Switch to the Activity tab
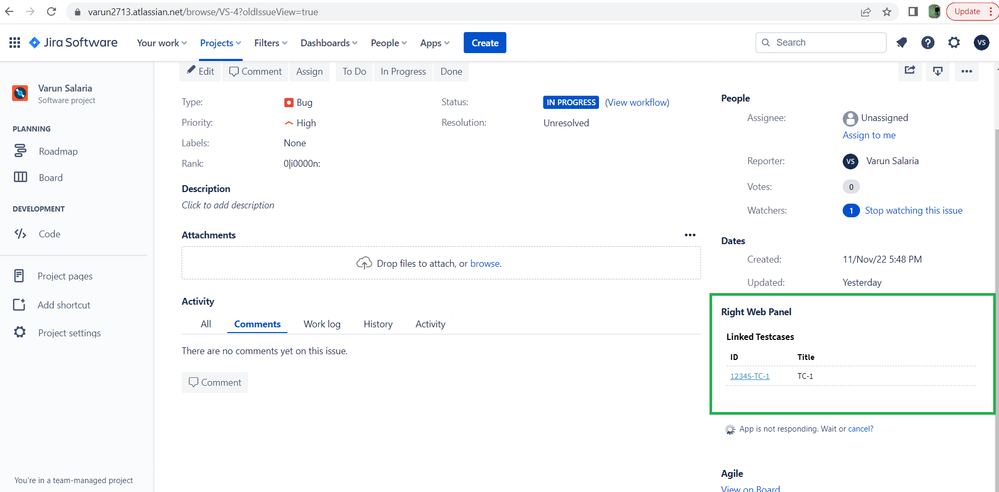This screenshot has width=999, height=492. [x=430, y=324]
